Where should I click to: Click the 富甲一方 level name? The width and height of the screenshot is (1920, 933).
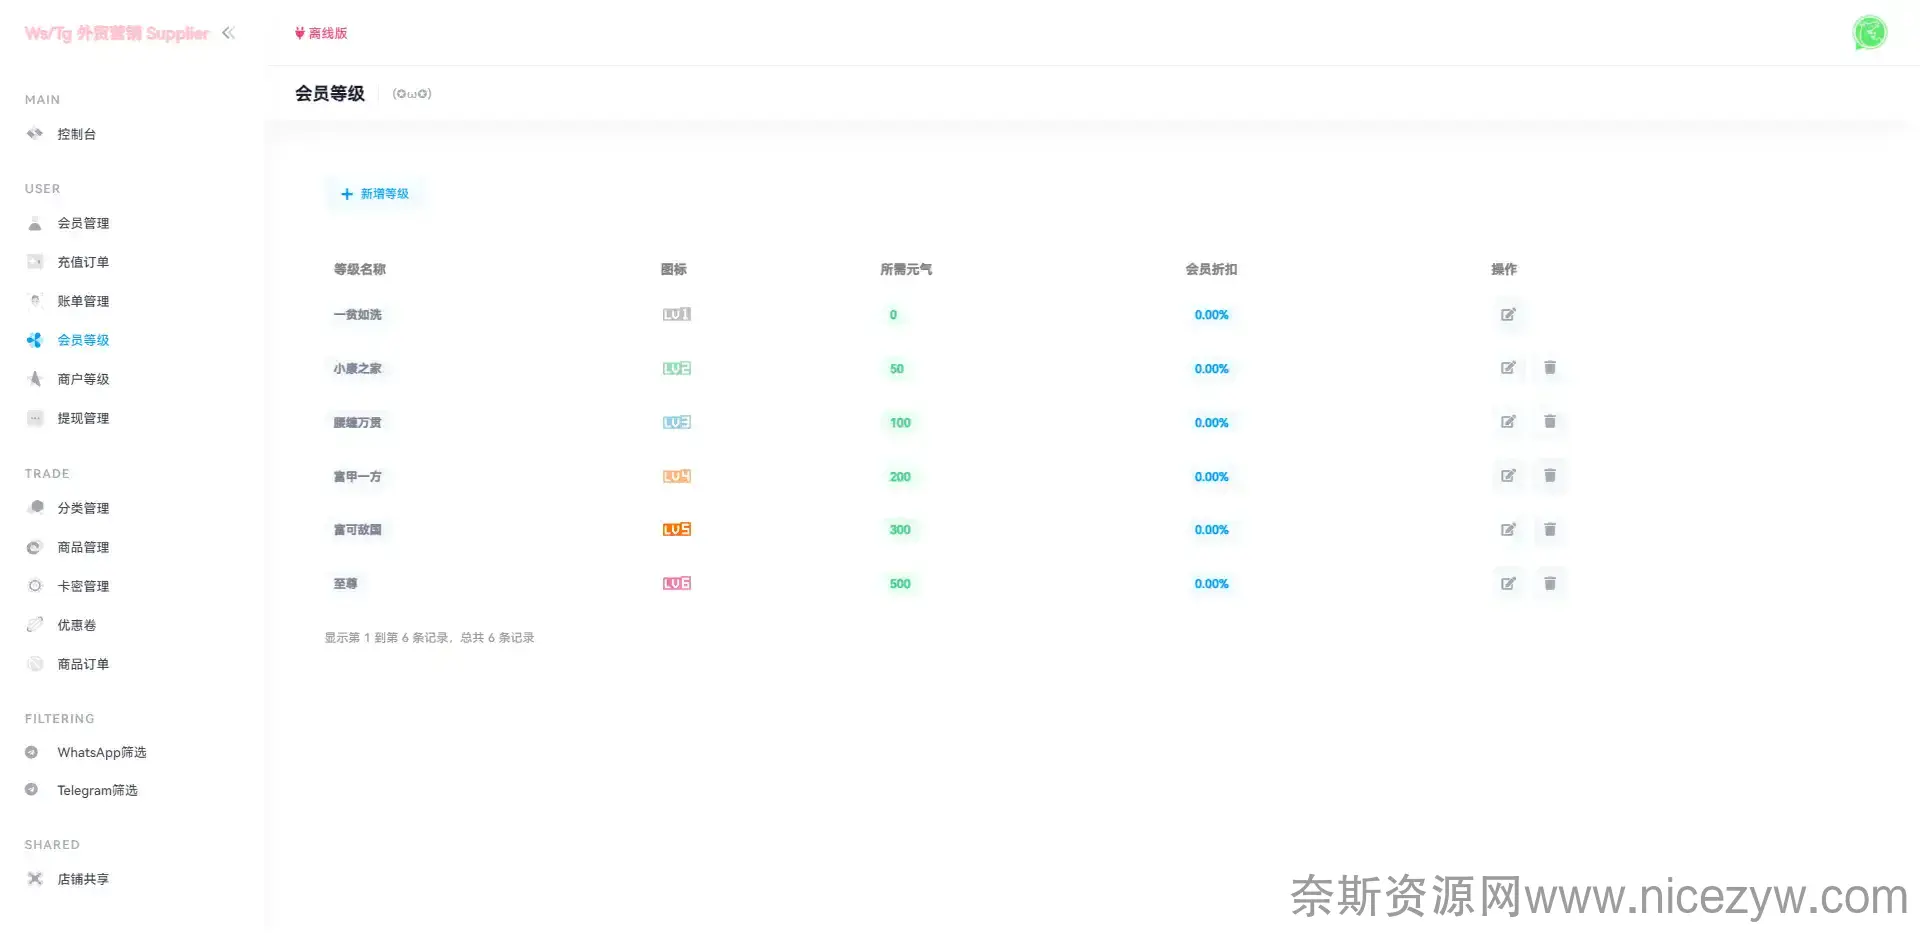pyautogui.click(x=358, y=476)
